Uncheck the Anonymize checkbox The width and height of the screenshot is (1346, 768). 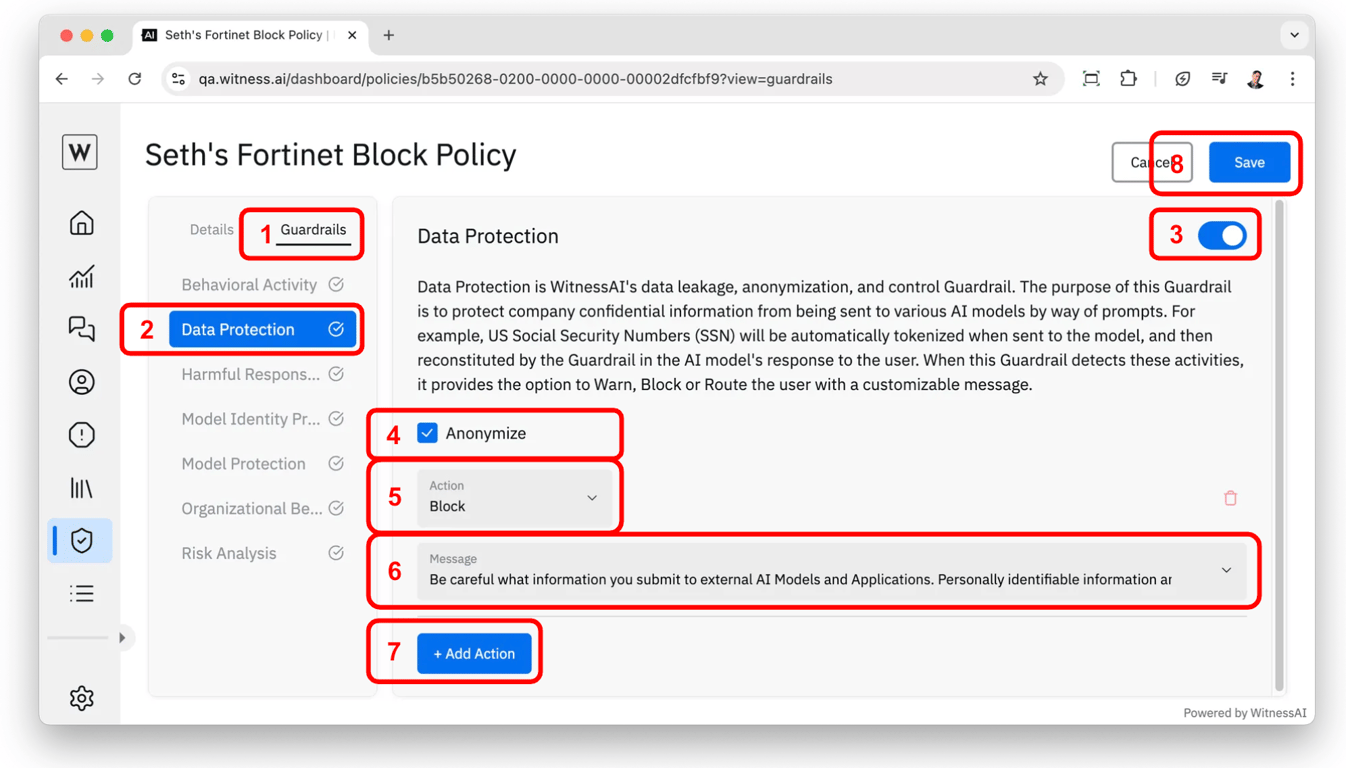pyautogui.click(x=428, y=433)
